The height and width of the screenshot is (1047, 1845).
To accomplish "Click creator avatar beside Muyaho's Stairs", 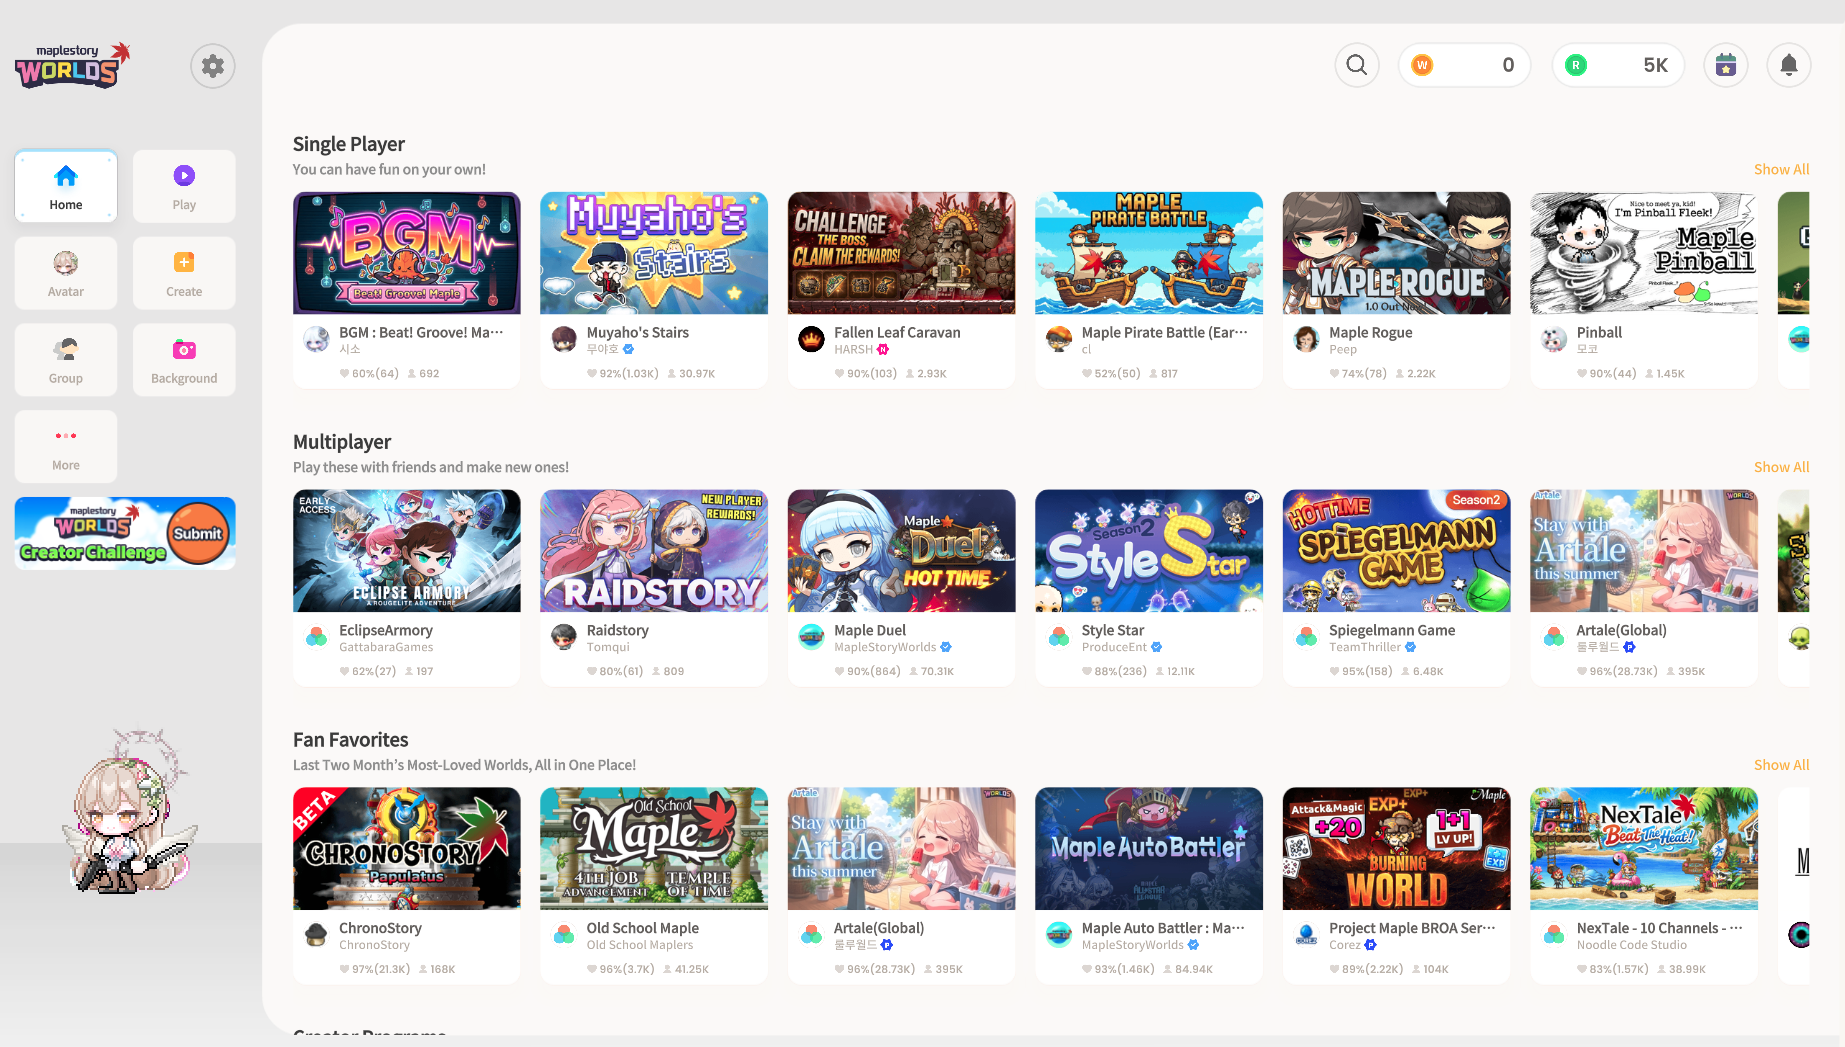I will (x=564, y=339).
